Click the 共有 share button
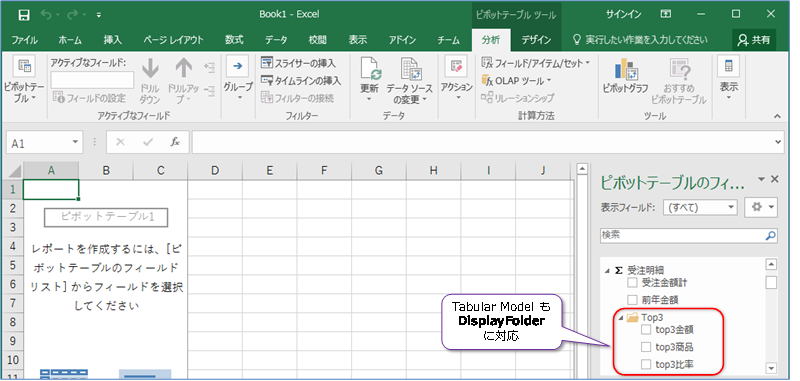This screenshot has width=800, height=381. click(x=754, y=40)
